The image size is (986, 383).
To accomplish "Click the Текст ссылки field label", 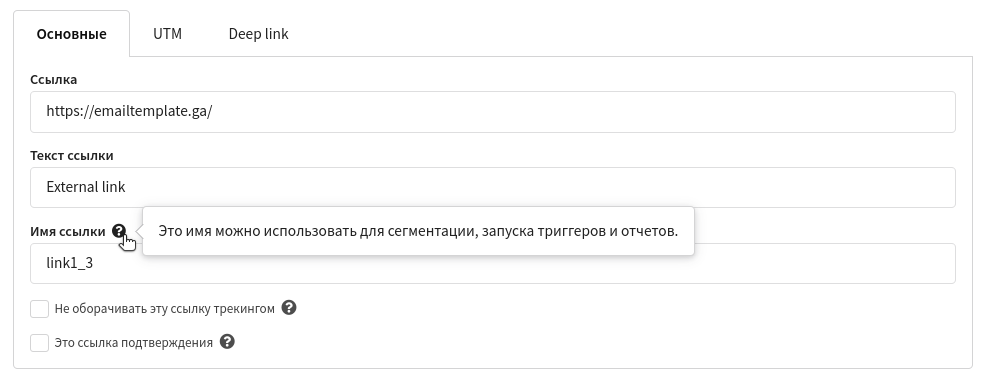I will click(72, 155).
